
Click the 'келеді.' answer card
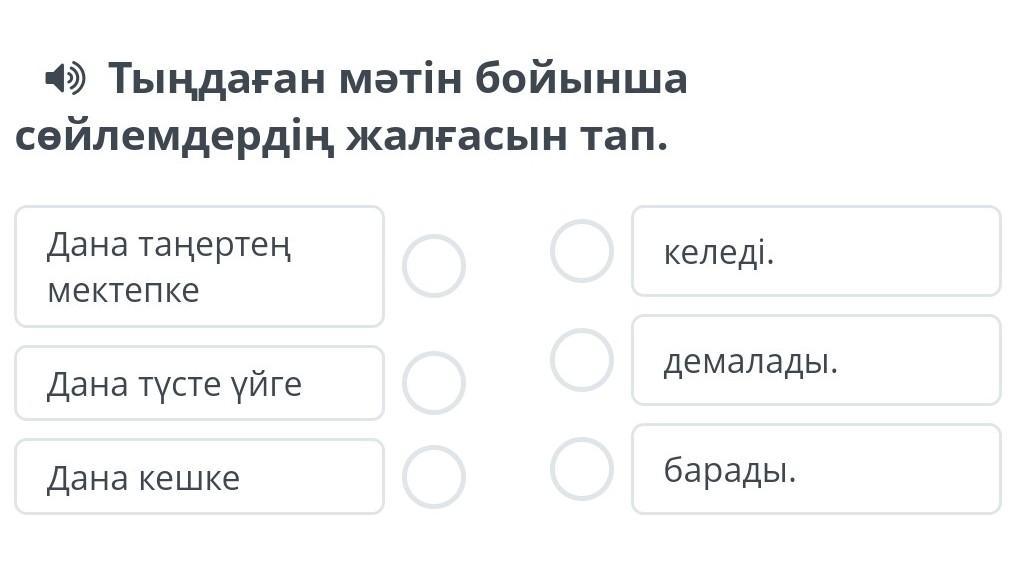pos(816,251)
